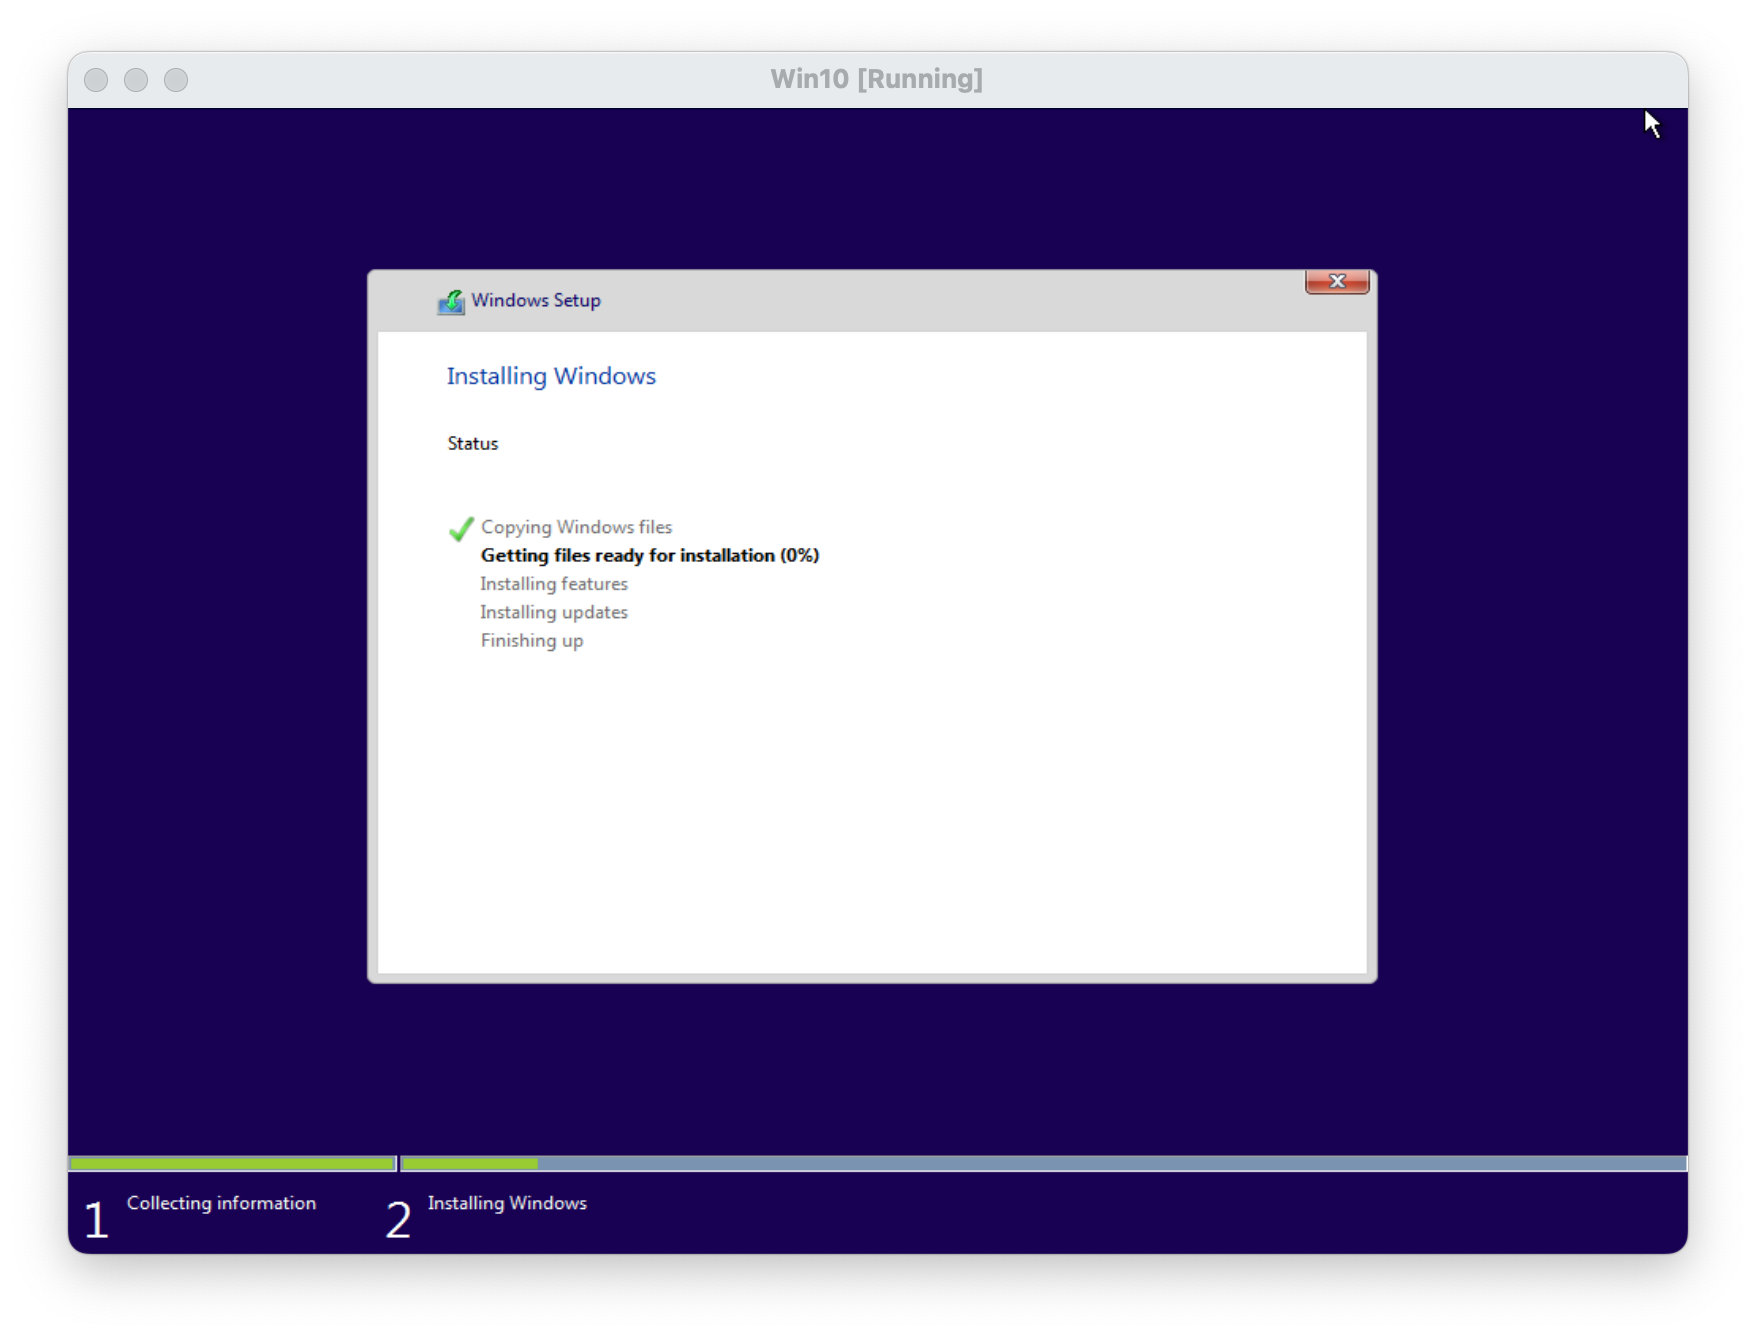Click the 'Win10 [Running]' window title

876,79
